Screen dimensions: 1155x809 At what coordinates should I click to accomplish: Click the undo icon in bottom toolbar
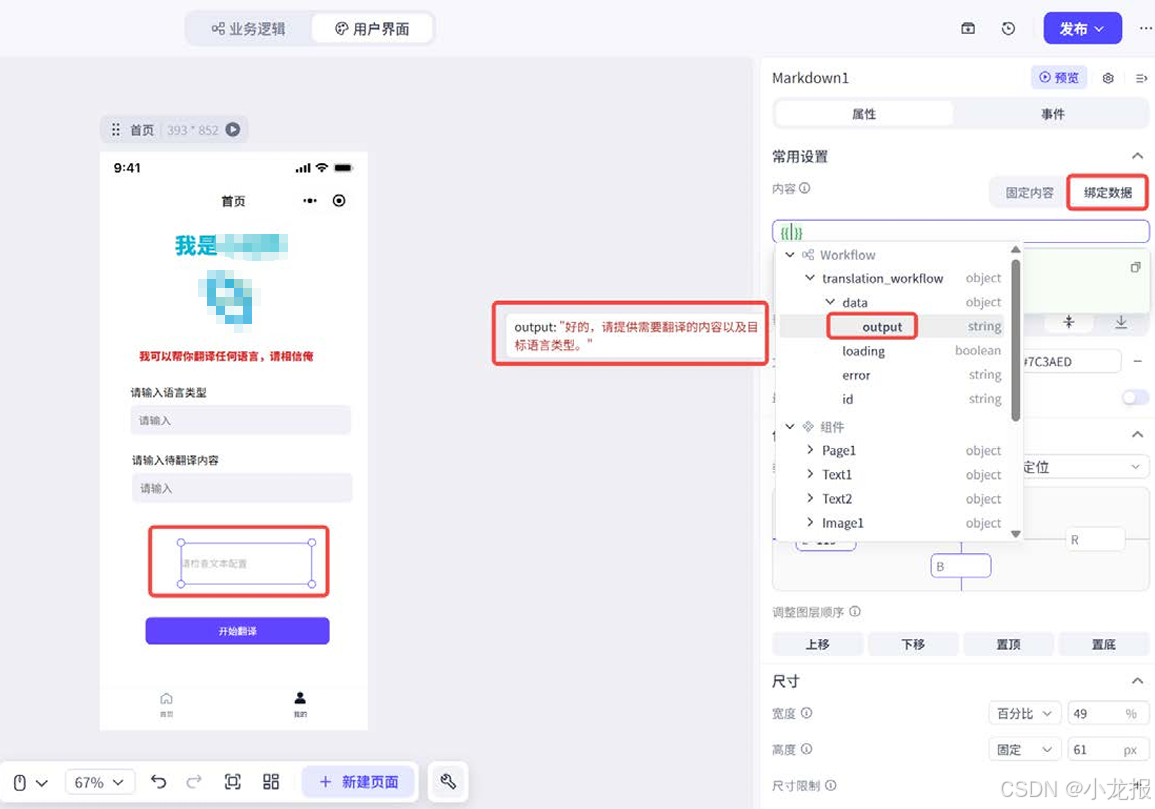tap(159, 781)
